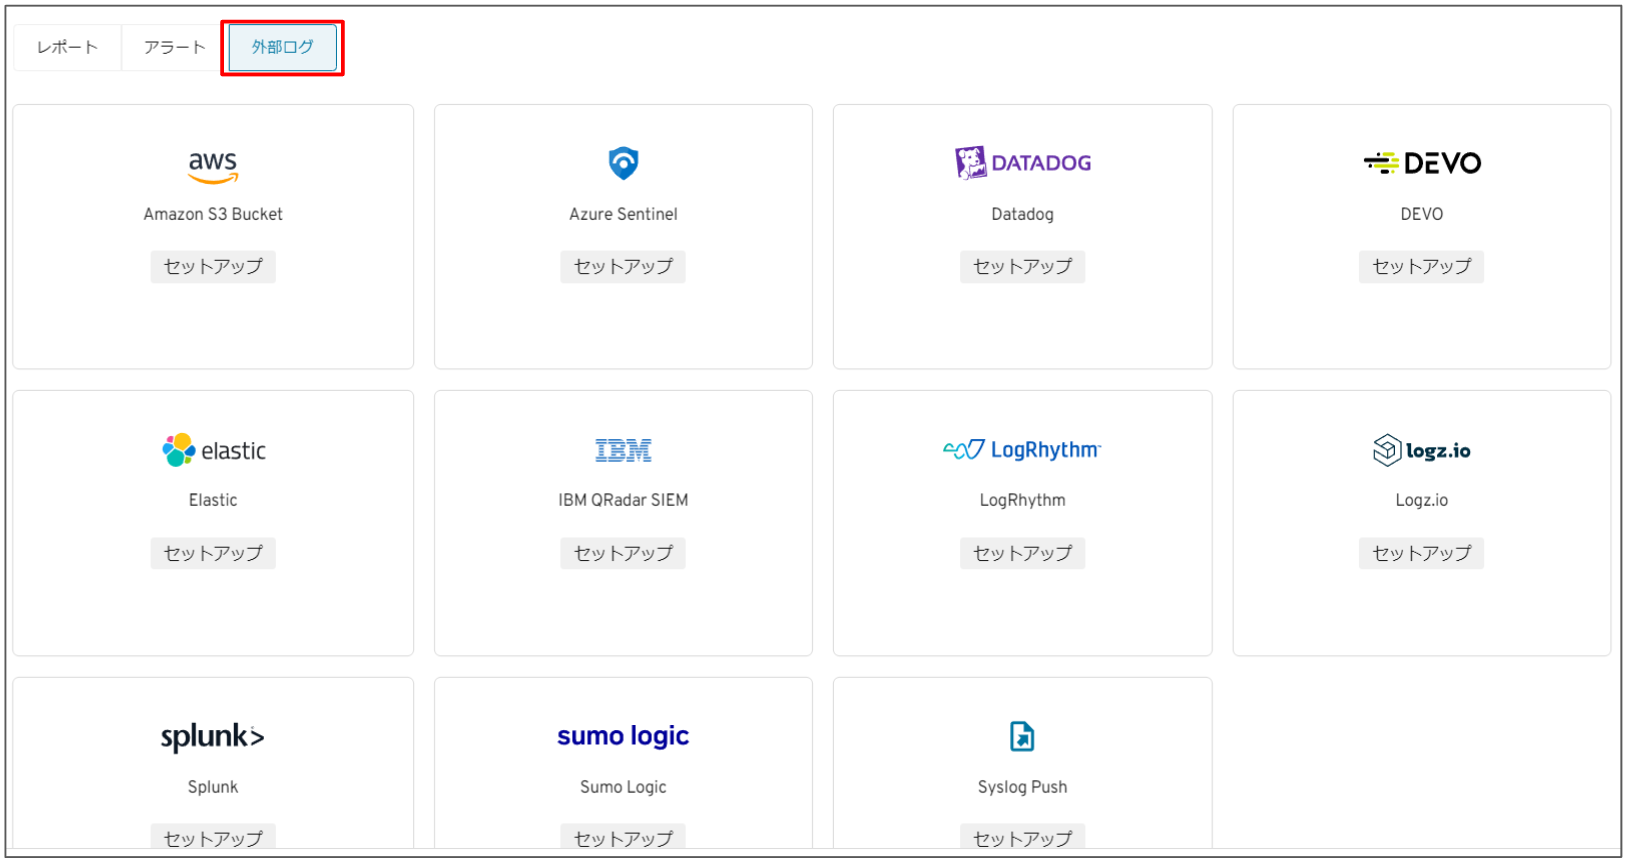Click the Syslog Push label
The height and width of the screenshot is (861, 1627).
coord(1022,787)
